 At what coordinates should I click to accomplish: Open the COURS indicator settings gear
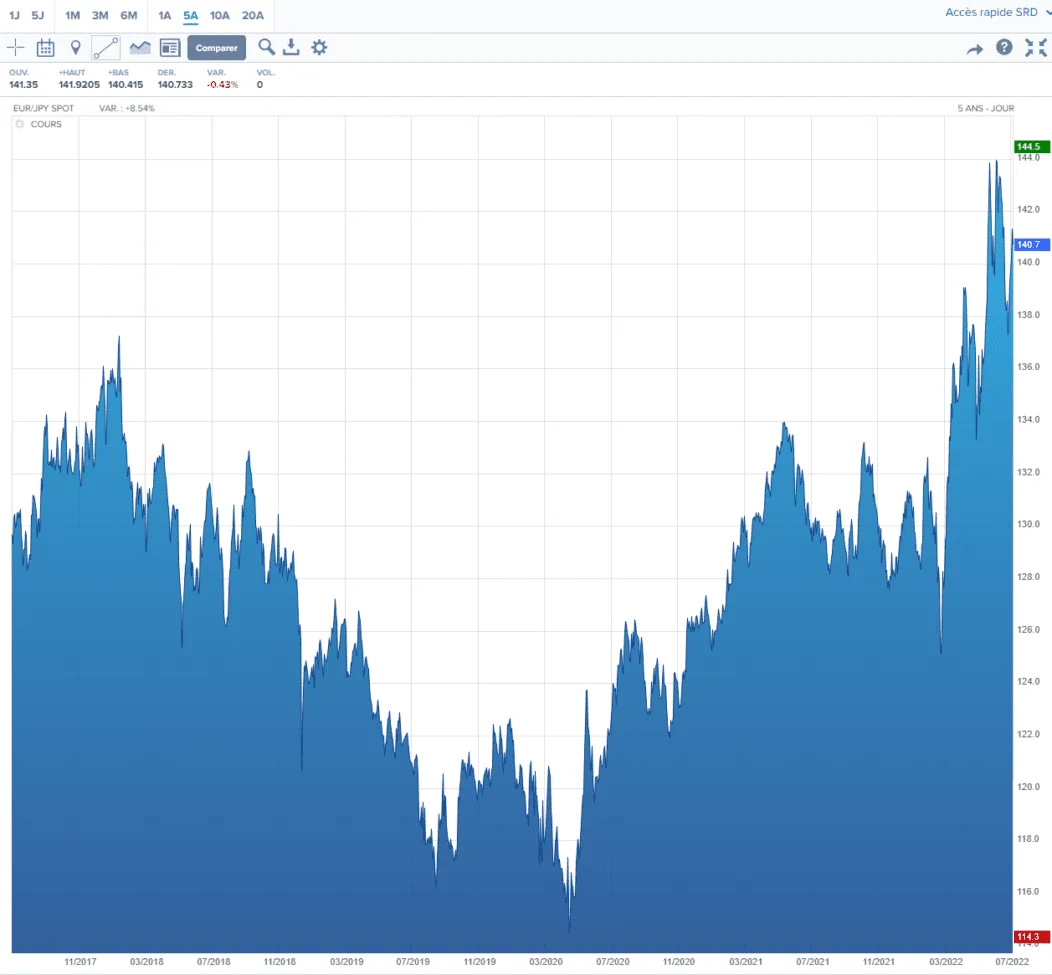(19, 125)
